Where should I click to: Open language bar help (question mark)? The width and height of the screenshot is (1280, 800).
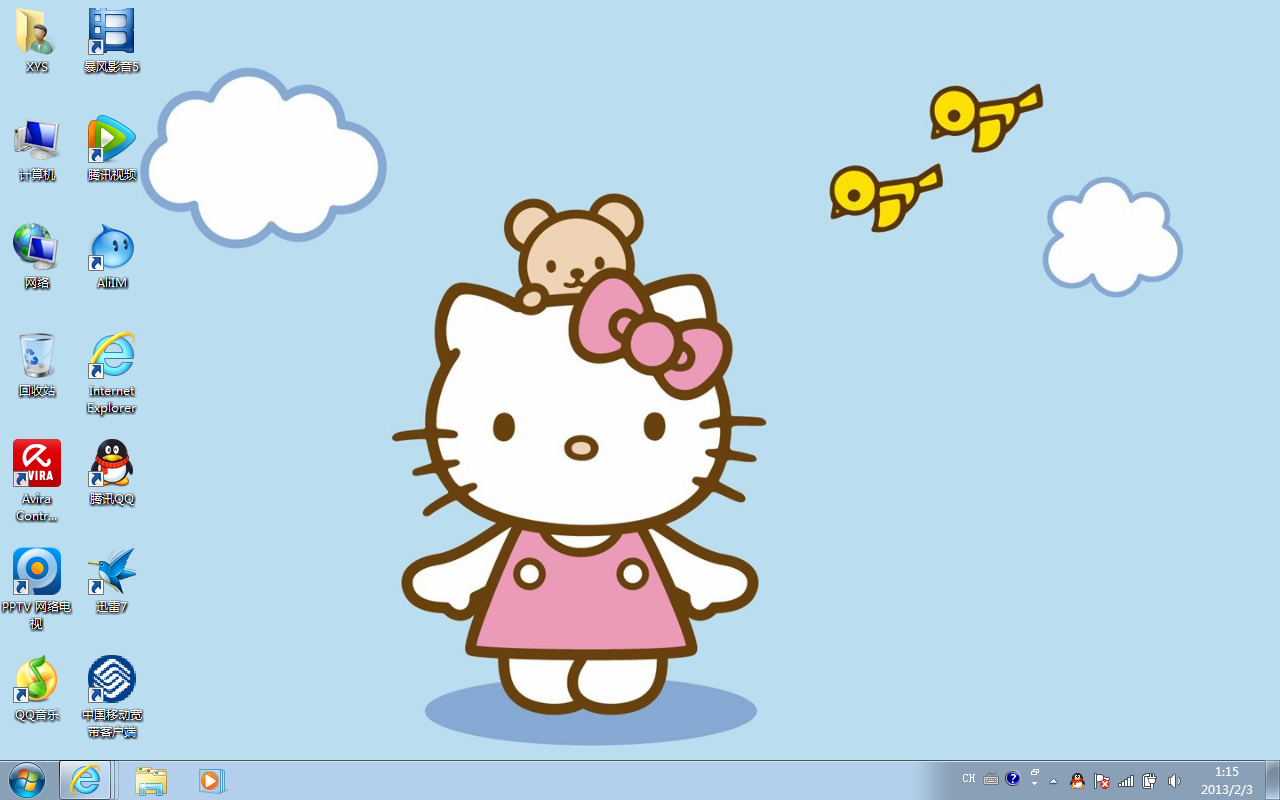click(1013, 778)
